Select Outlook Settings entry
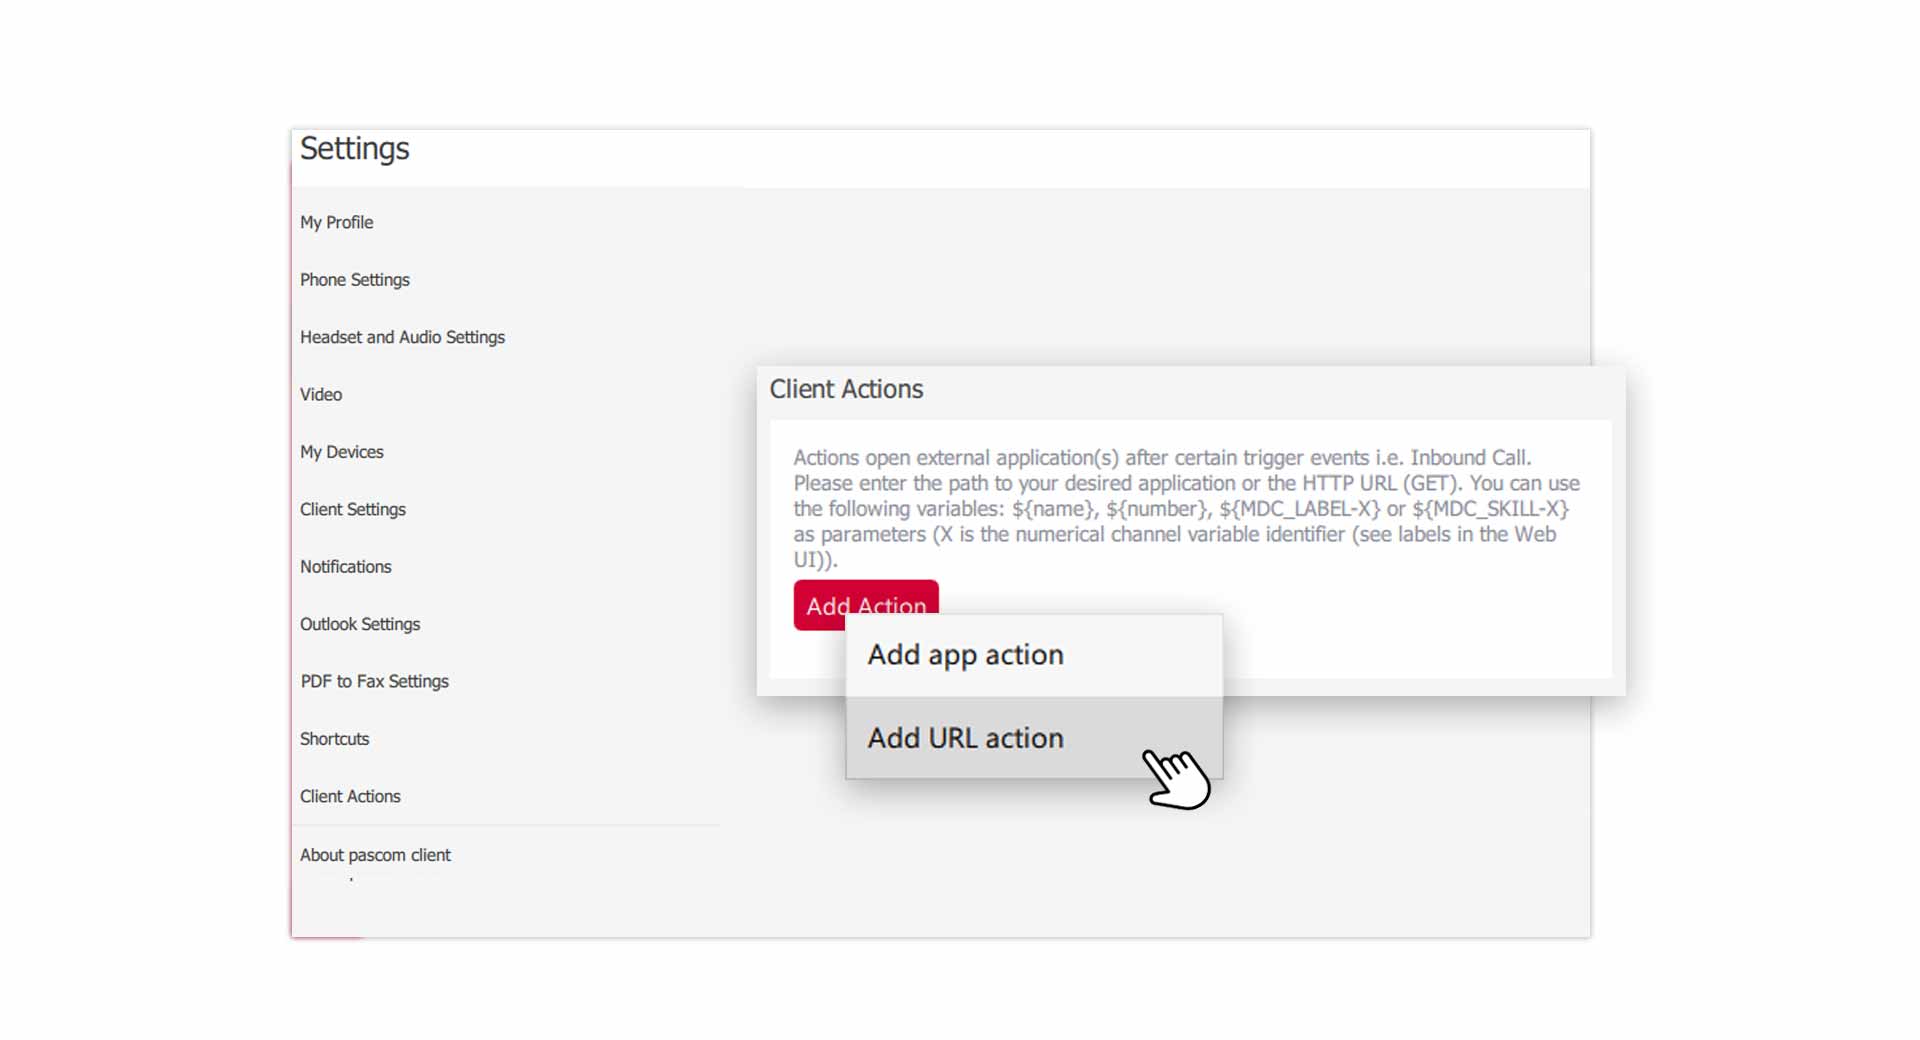The width and height of the screenshot is (1920, 1040). [360, 624]
